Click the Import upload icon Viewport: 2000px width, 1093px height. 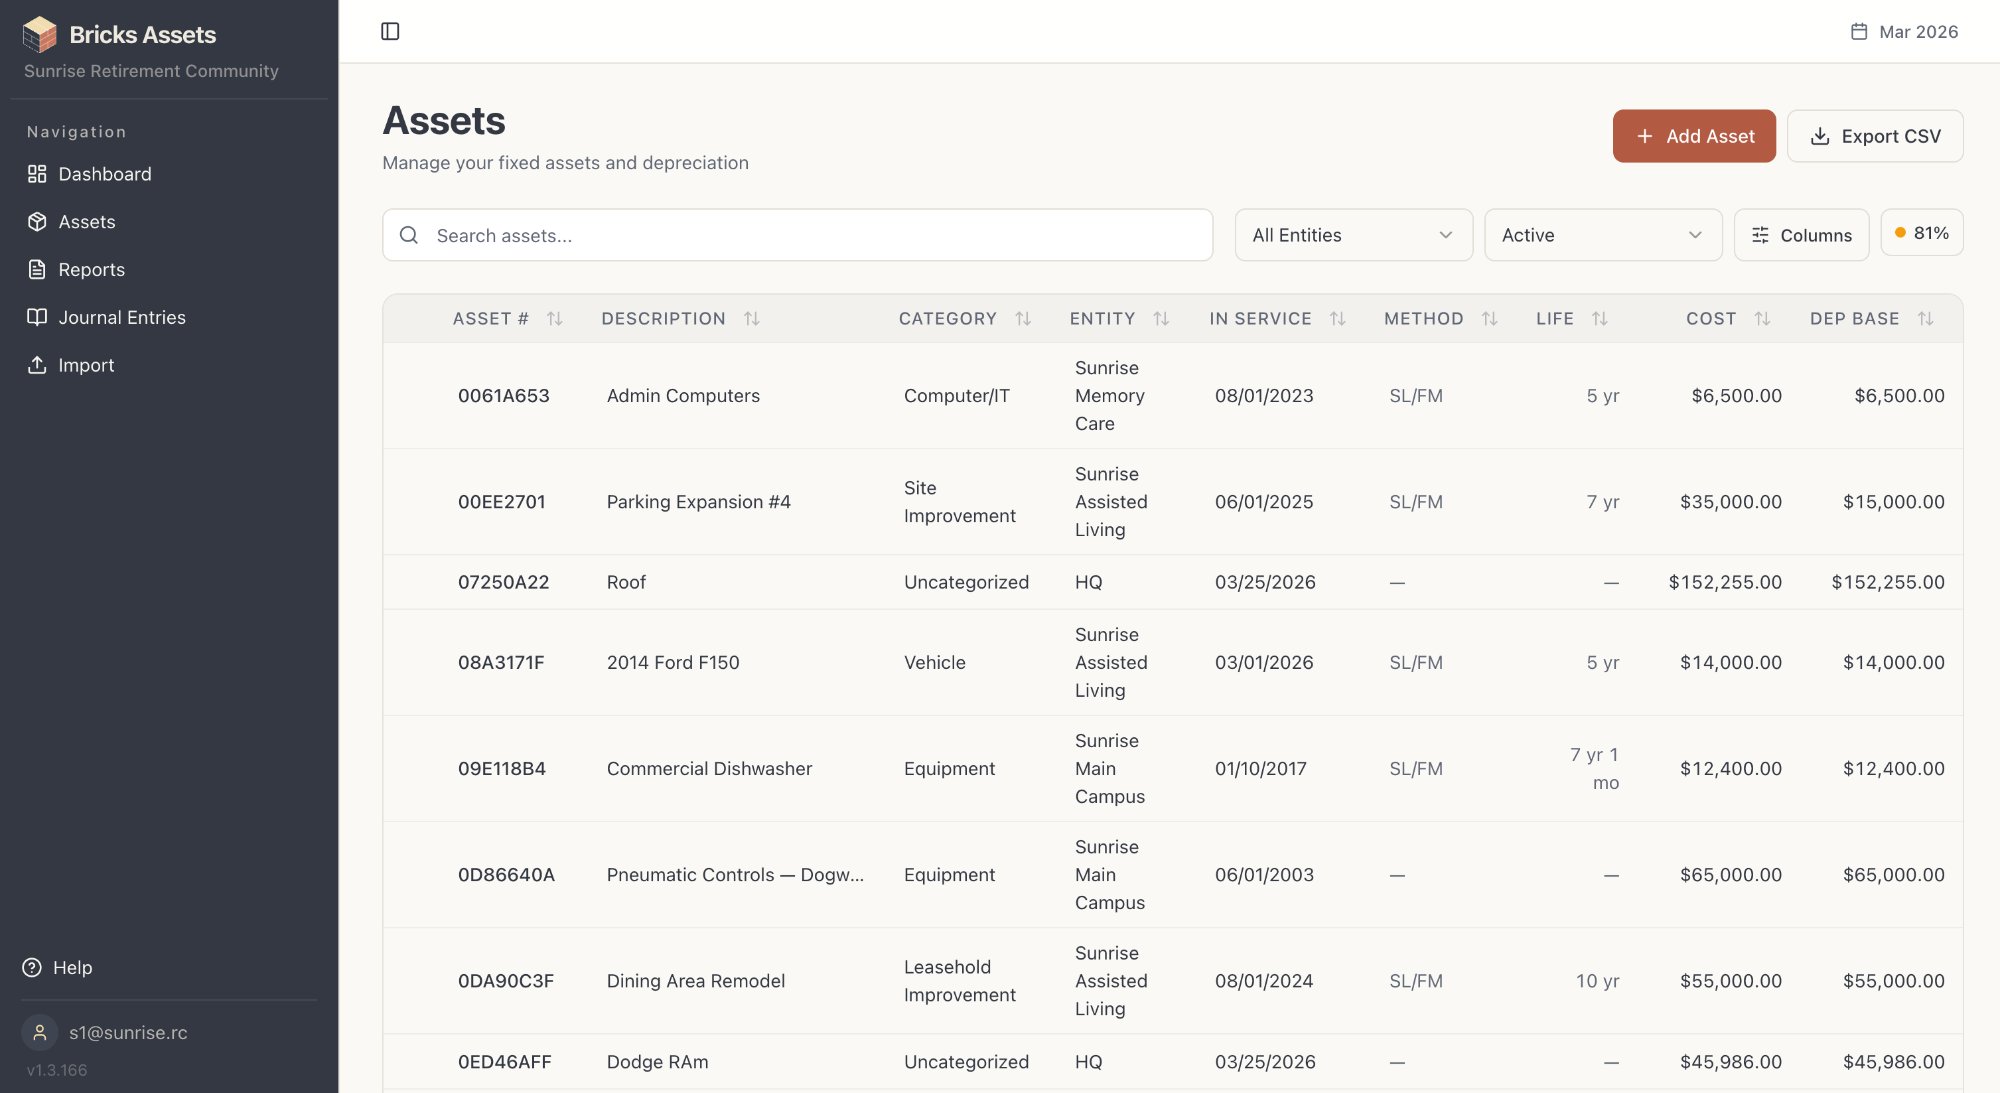37,365
